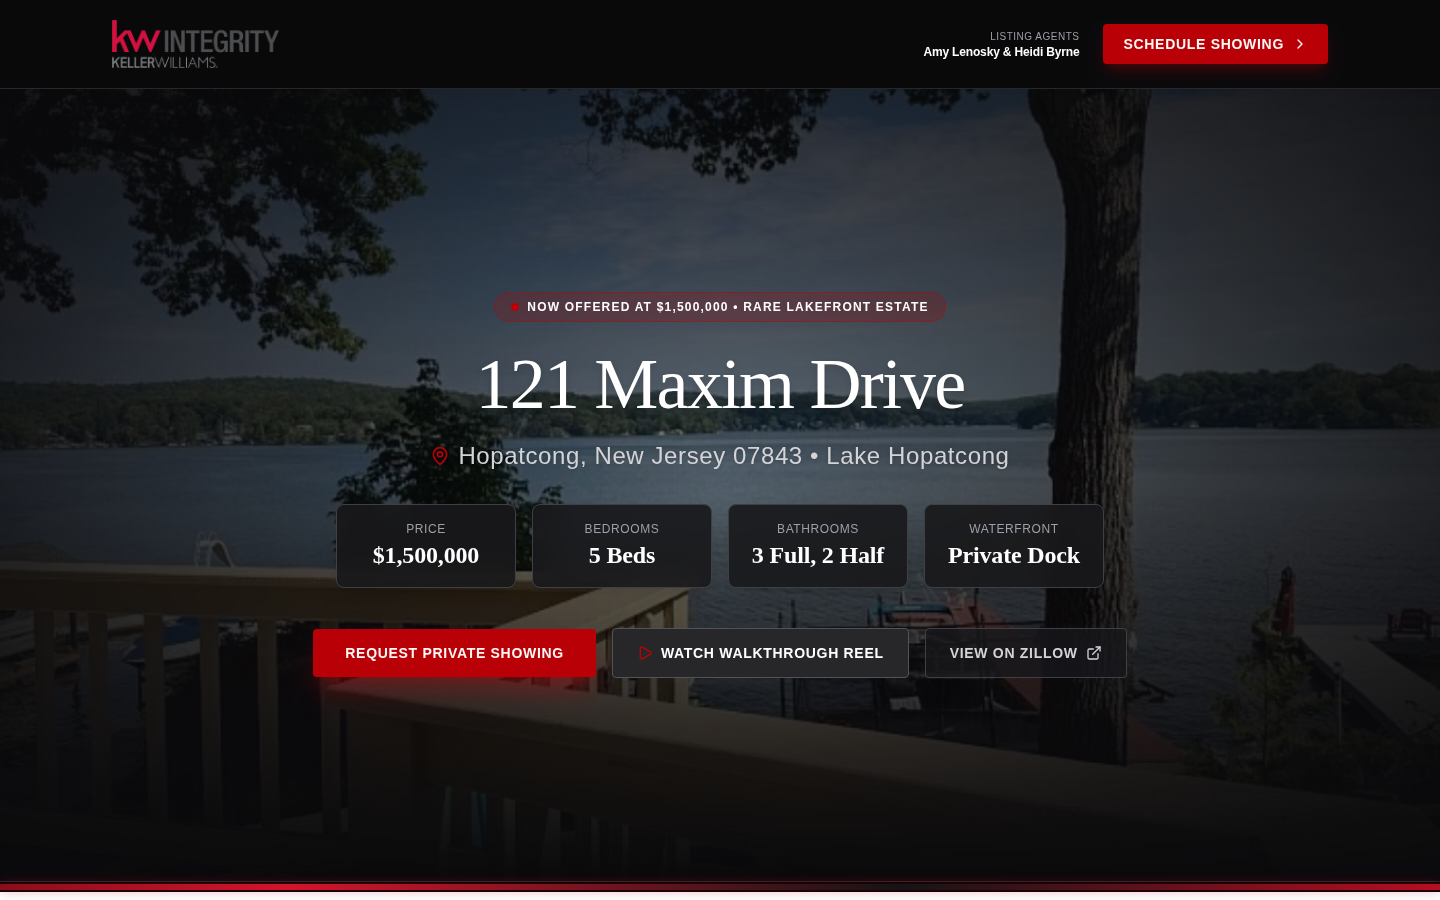The image size is (1440, 900).
Task: Click the Bathrooms 3 Full, 2 Half card
Action: pos(818,546)
